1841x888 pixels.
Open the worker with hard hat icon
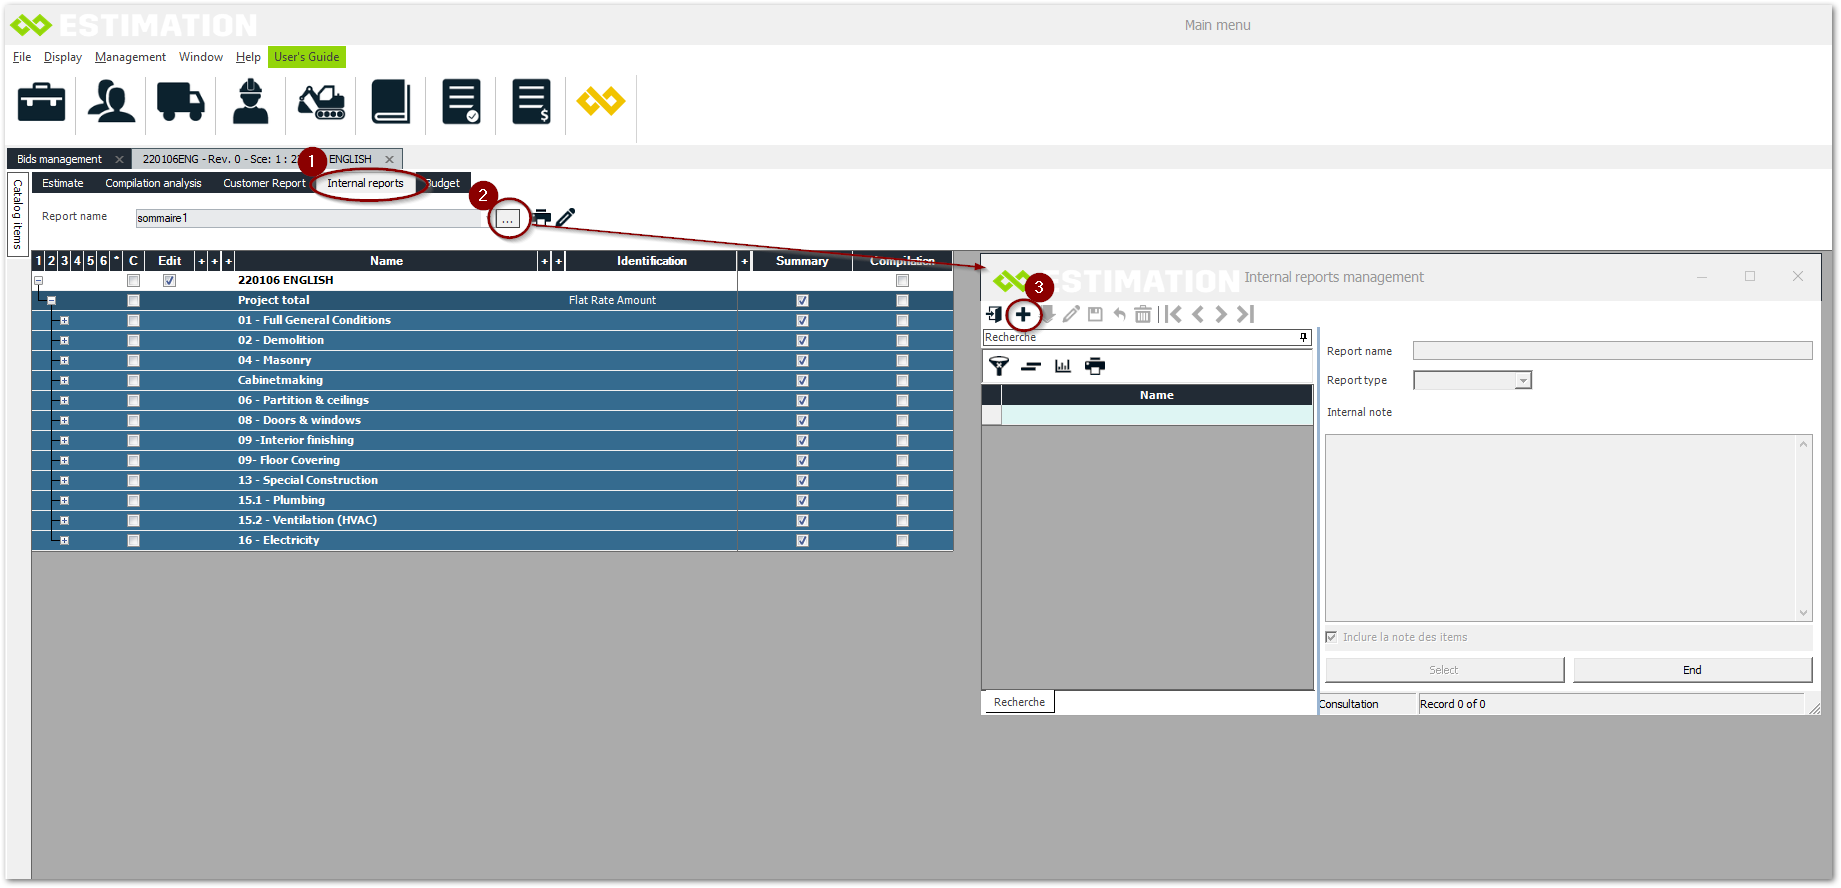pos(250,102)
